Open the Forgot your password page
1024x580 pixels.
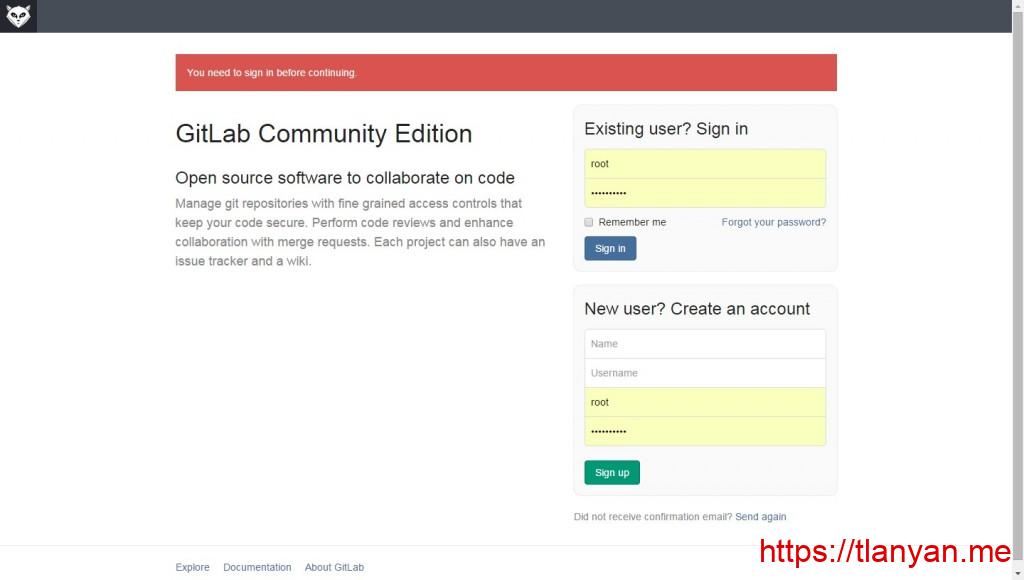(773, 222)
